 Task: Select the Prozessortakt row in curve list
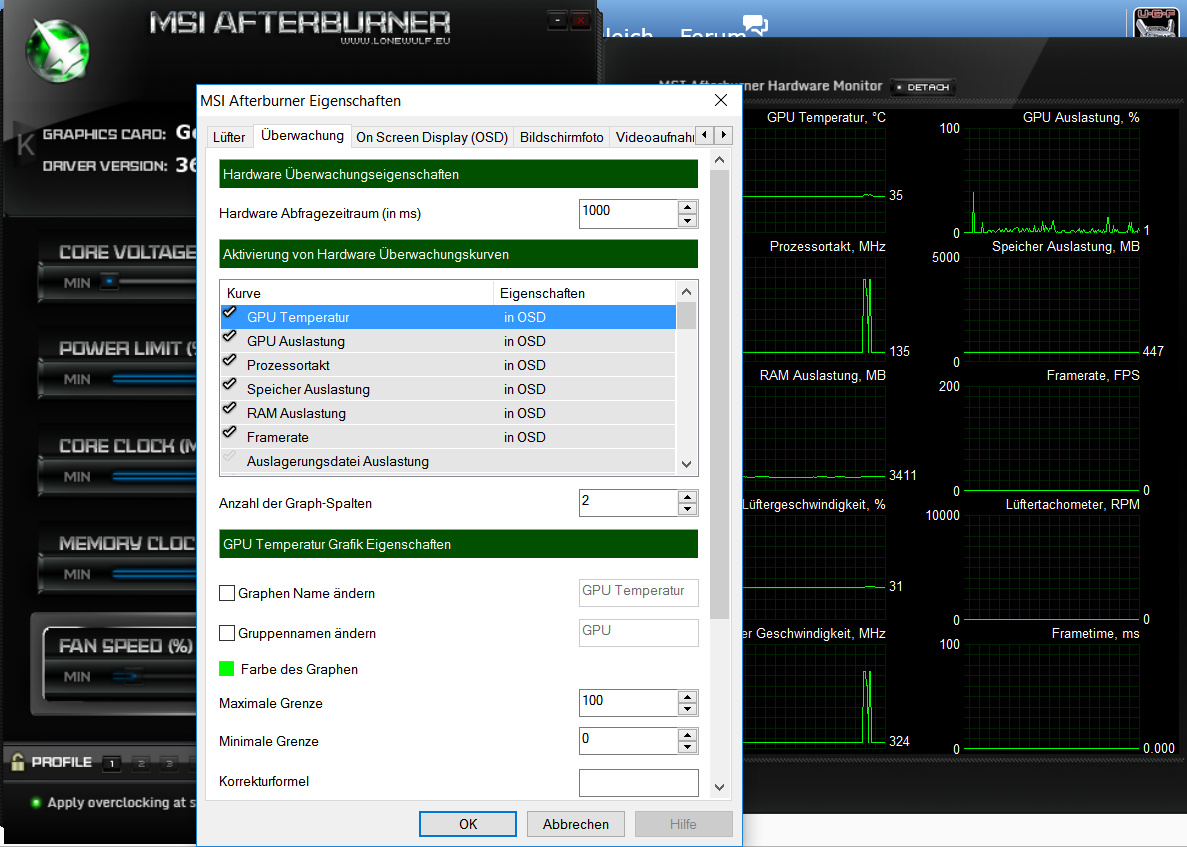point(448,365)
